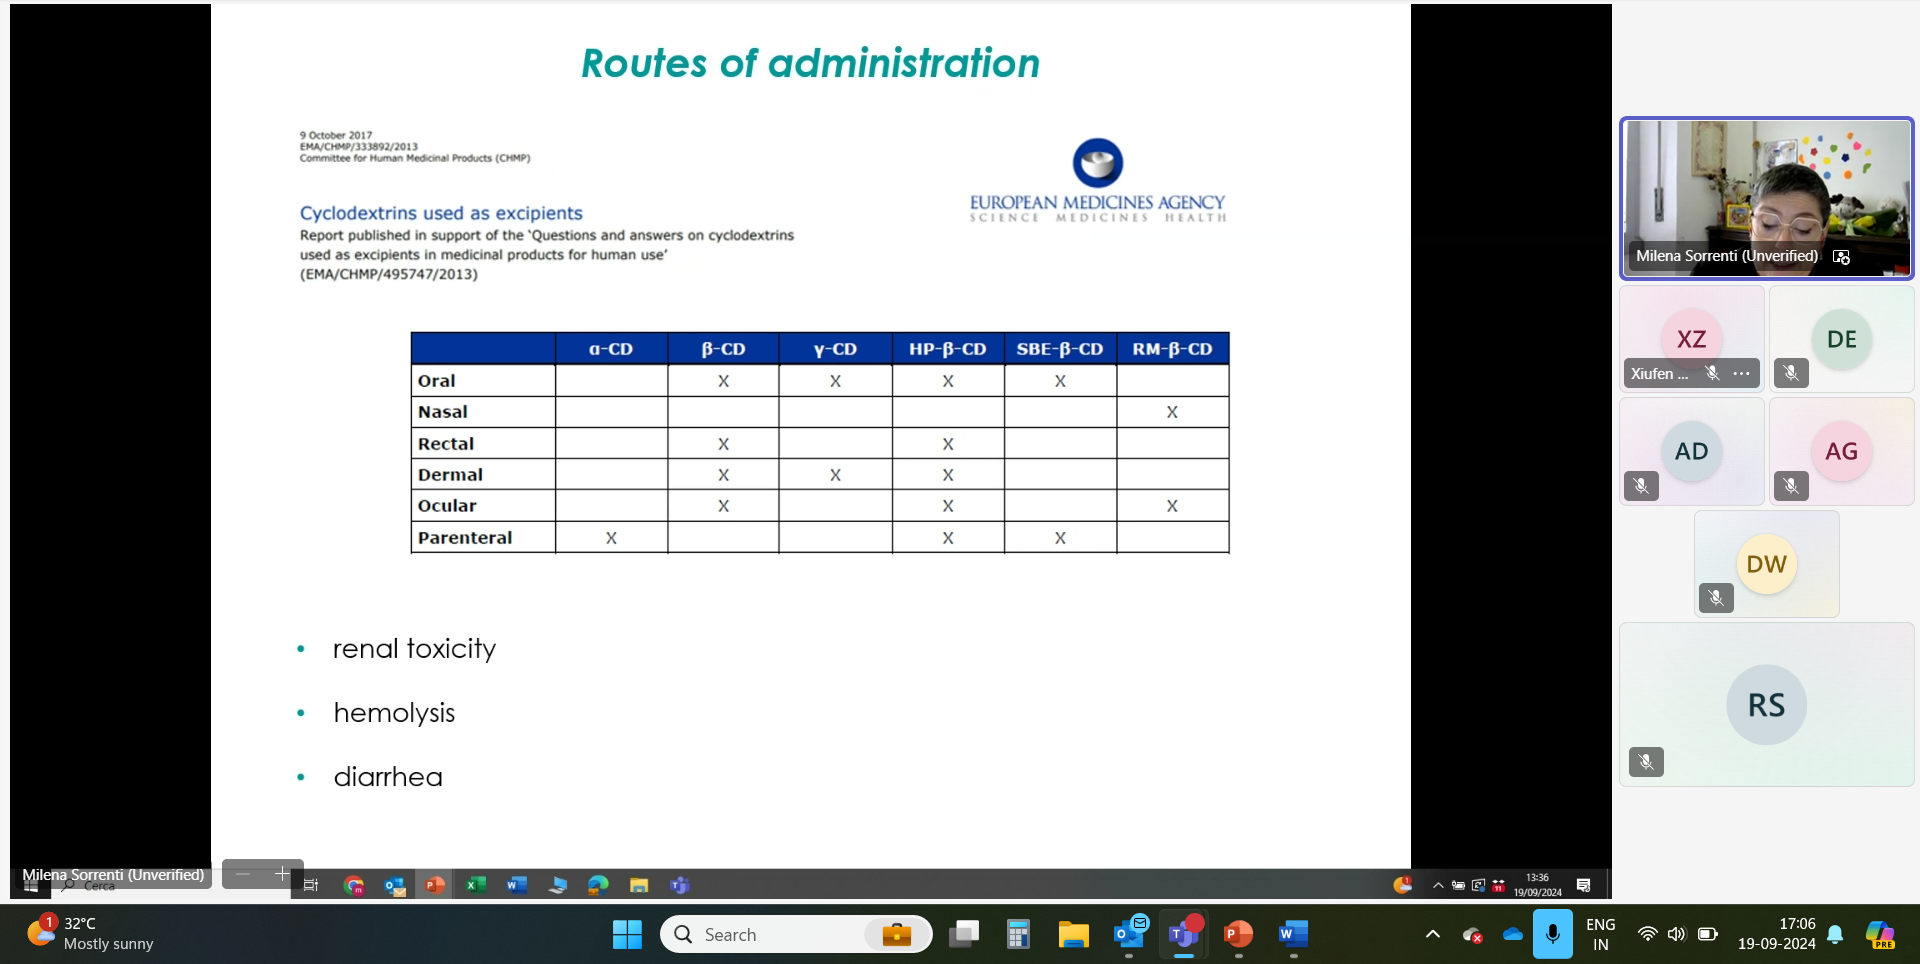Click the taskbar Search box
1920x964 pixels.
796,934
